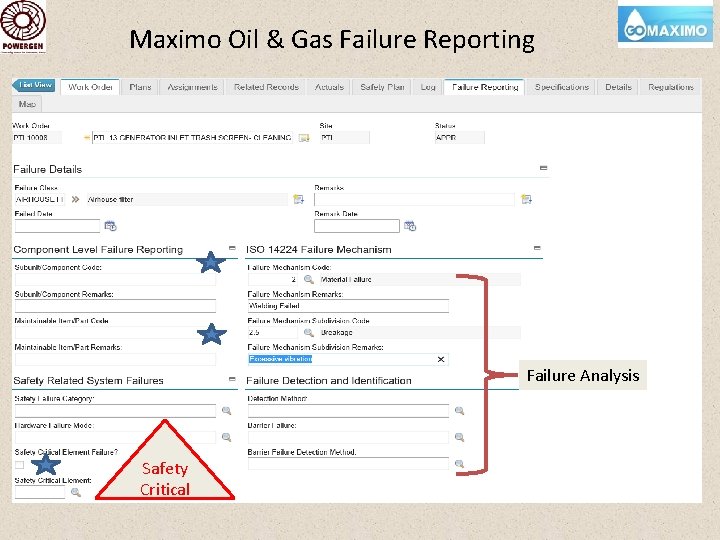Select the Failure Reporting tab

485,87
